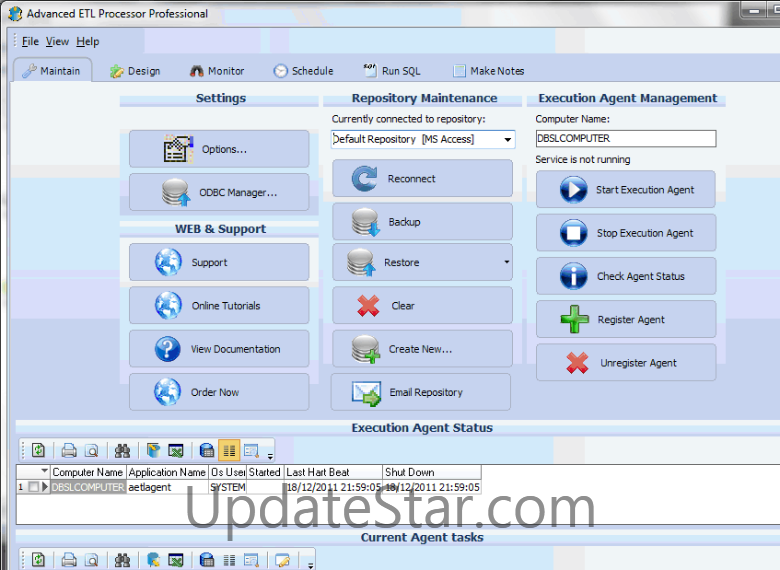Click Check Agent Status
The width and height of the screenshot is (780, 570).
[626, 276]
